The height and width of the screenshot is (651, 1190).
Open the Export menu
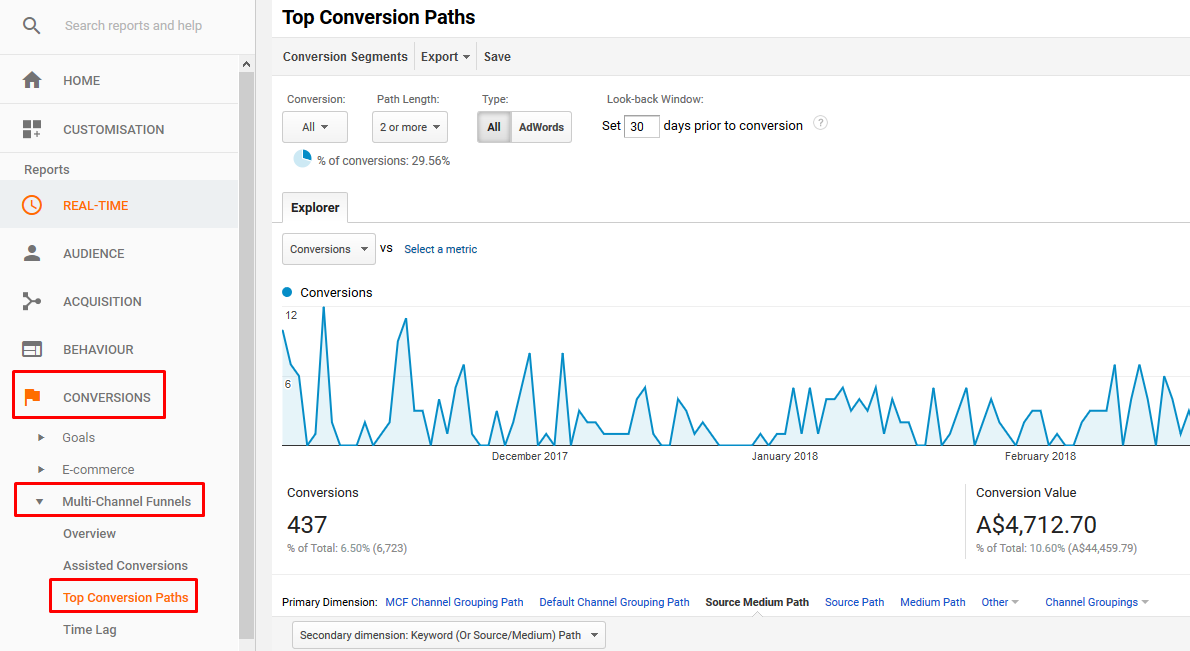pyautogui.click(x=445, y=56)
